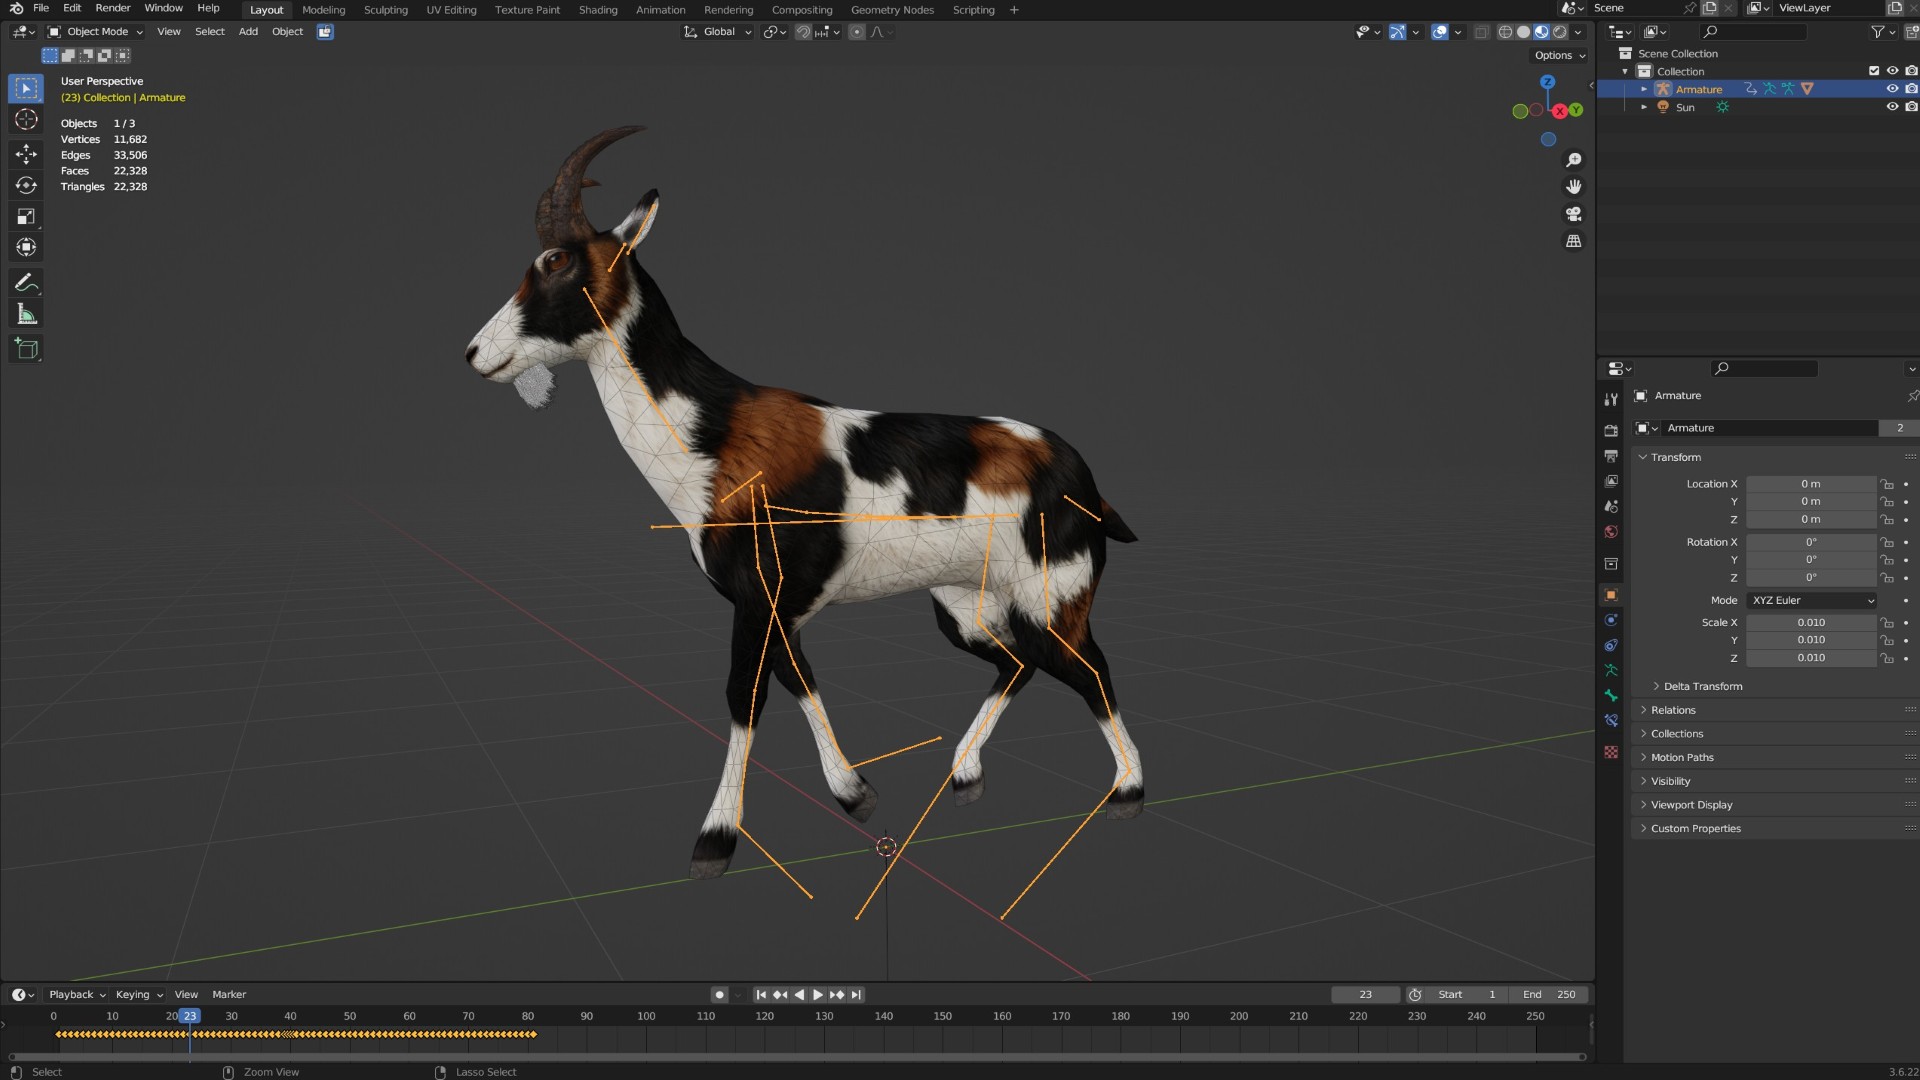Toggle Collection exclude checkbox in outliner

(x=1874, y=71)
